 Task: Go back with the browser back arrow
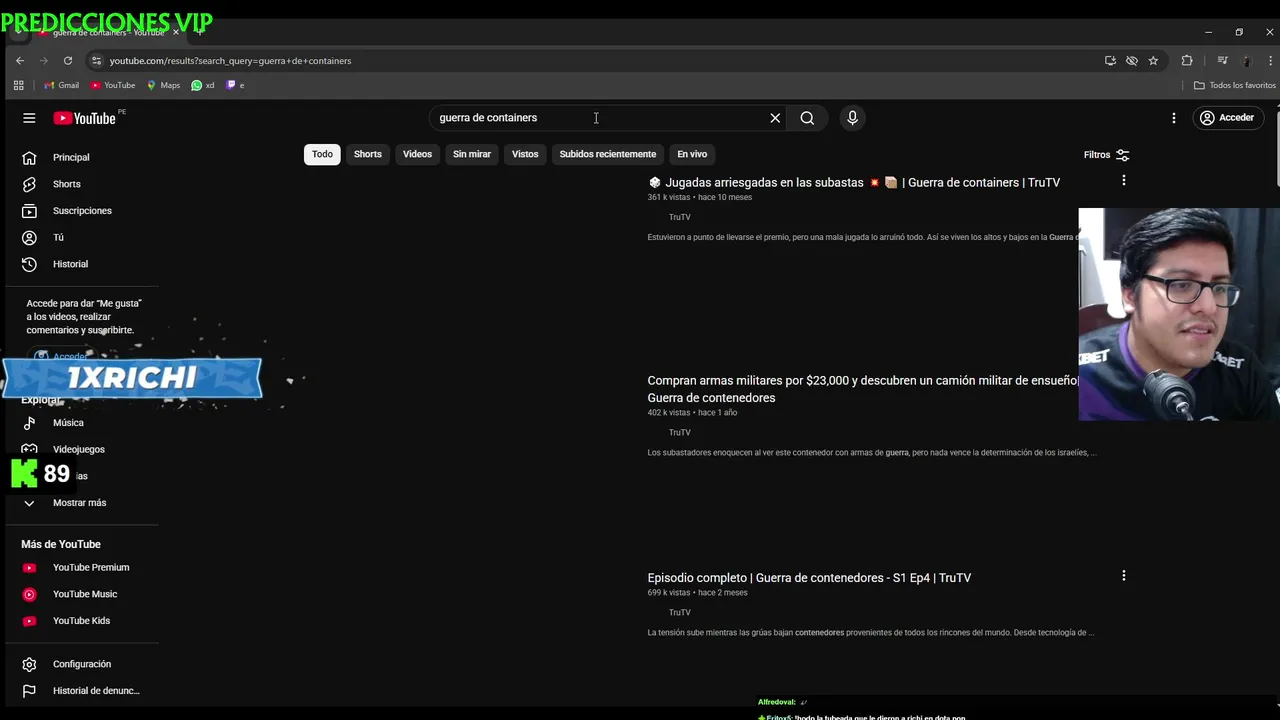pyautogui.click(x=20, y=61)
